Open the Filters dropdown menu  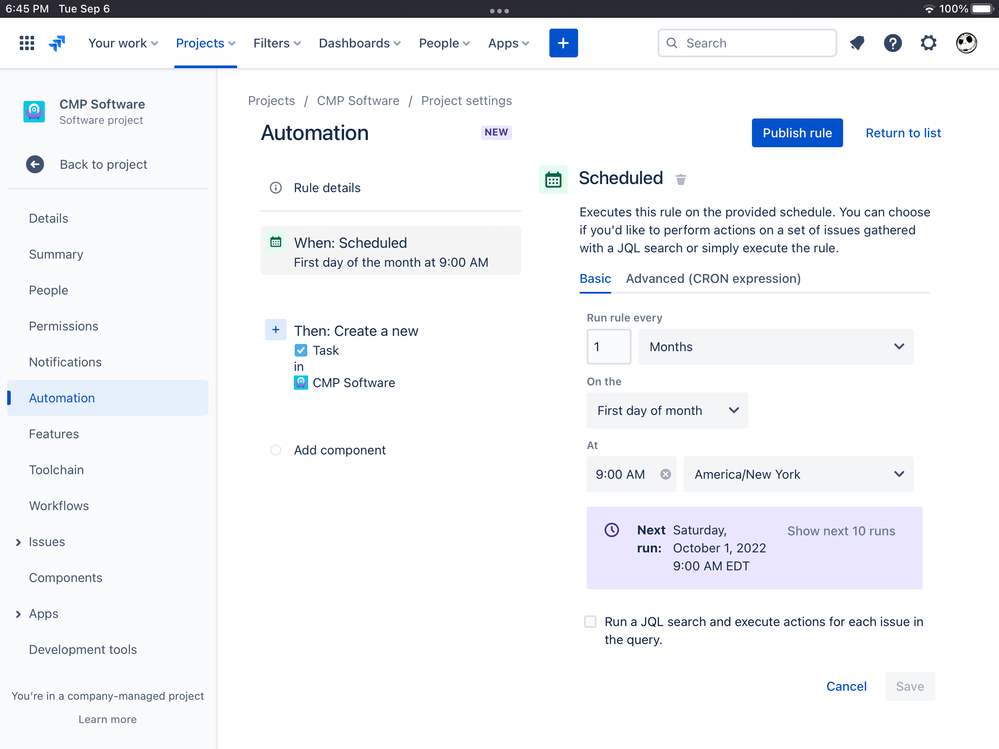[x=277, y=43]
